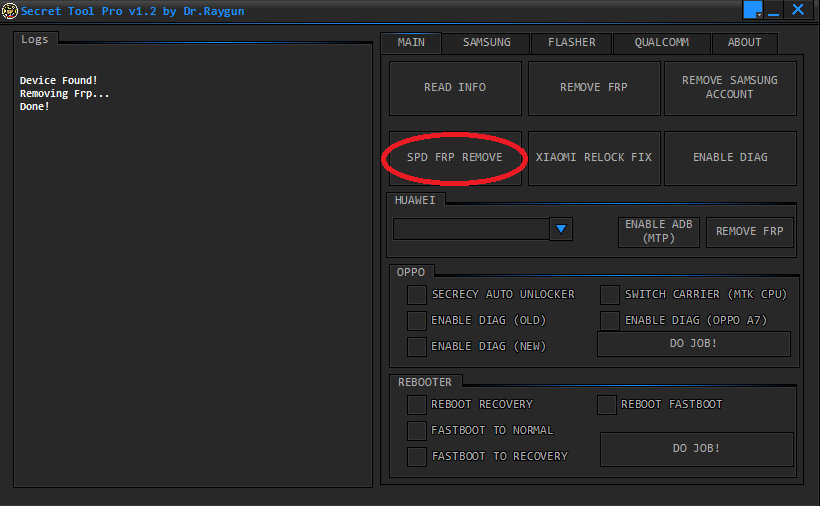The height and width of the screenshot is (506, 820).
Task: Click inside the HUAWEI combo box field
Action: coord(471,229)
